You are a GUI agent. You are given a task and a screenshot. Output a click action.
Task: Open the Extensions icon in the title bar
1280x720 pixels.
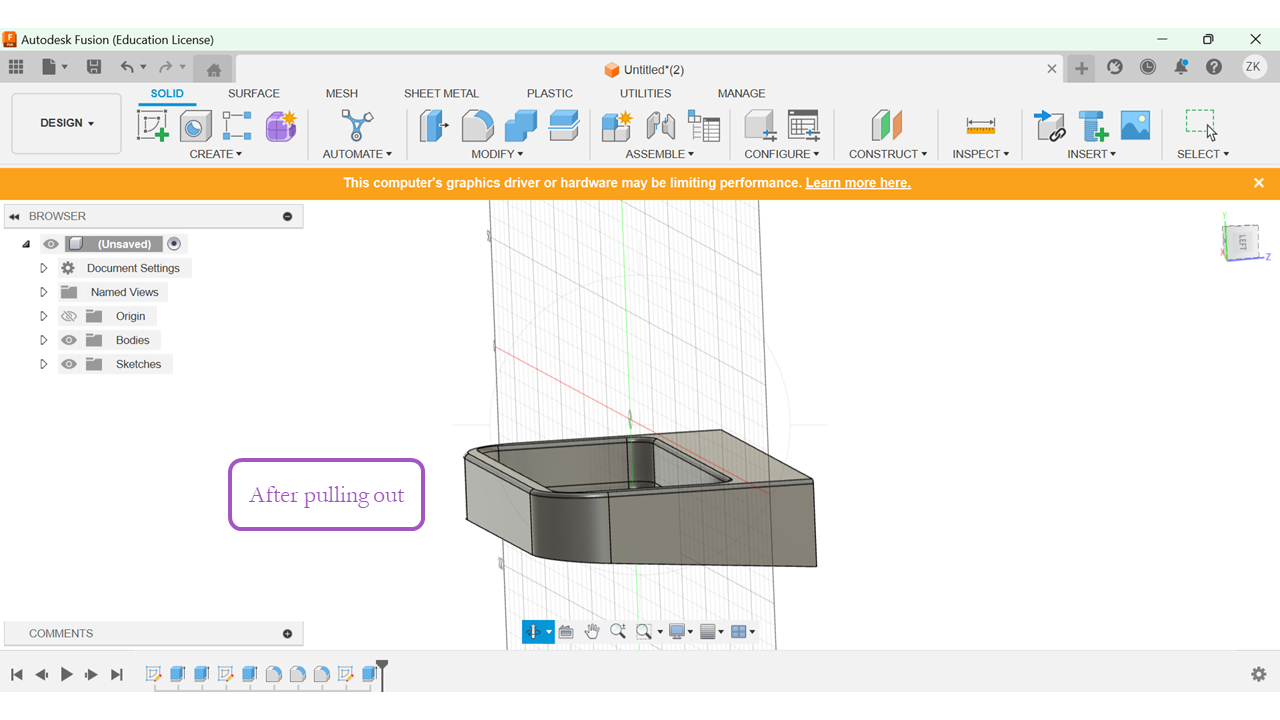(1115, 67)
